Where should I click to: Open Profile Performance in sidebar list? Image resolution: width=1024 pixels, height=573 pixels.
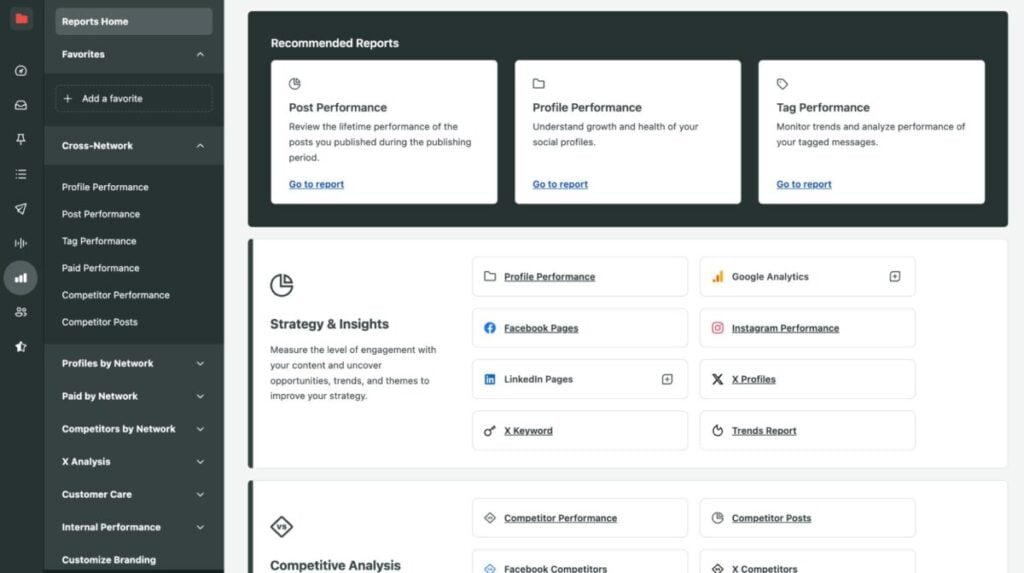[105, 187]
